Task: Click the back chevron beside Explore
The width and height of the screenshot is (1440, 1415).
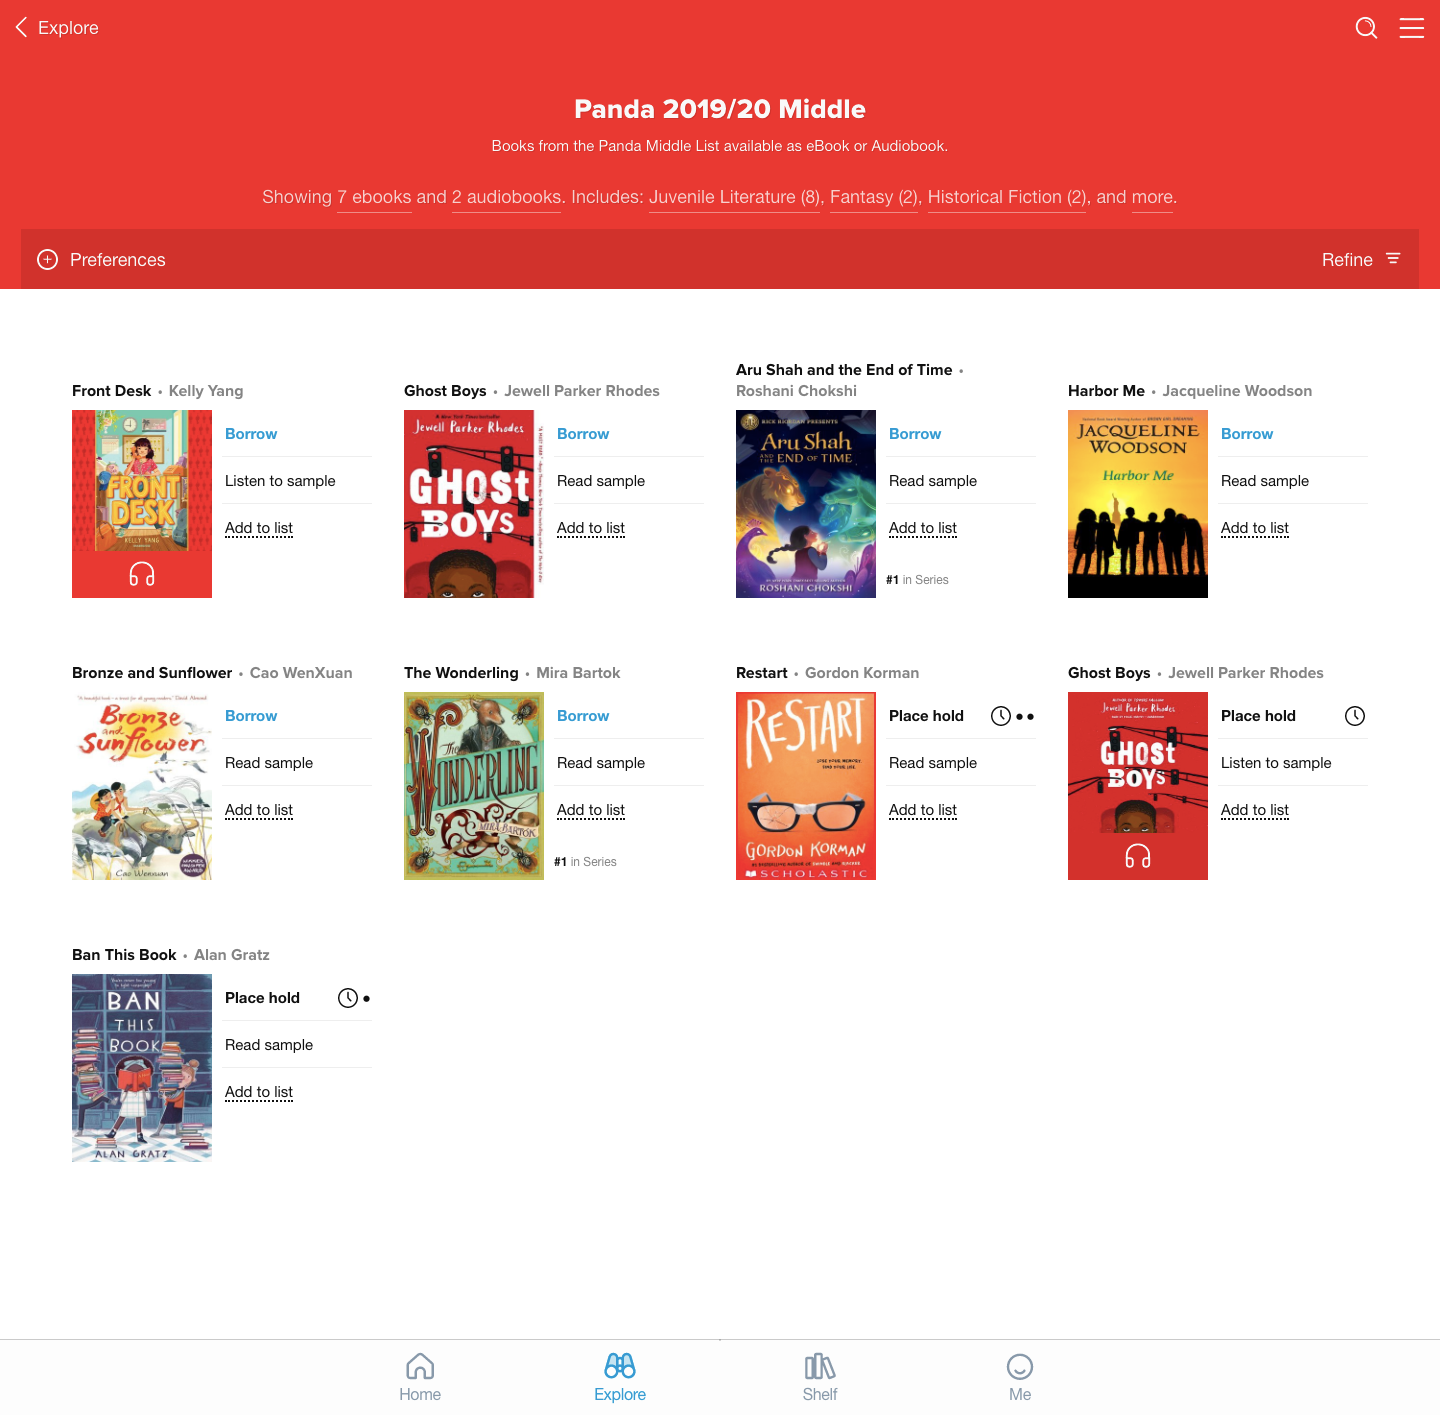Action: coord(21,27)
